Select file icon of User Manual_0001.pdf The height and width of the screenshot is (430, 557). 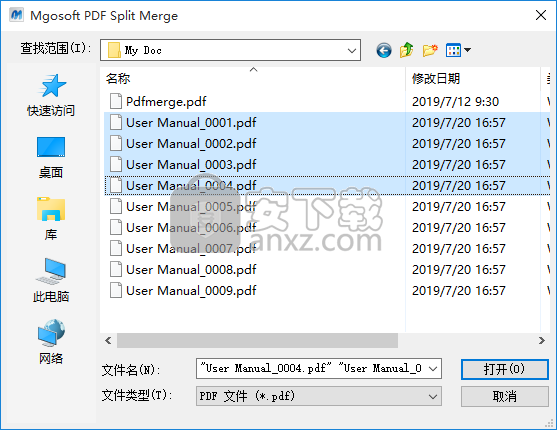[x=116, y=122]
